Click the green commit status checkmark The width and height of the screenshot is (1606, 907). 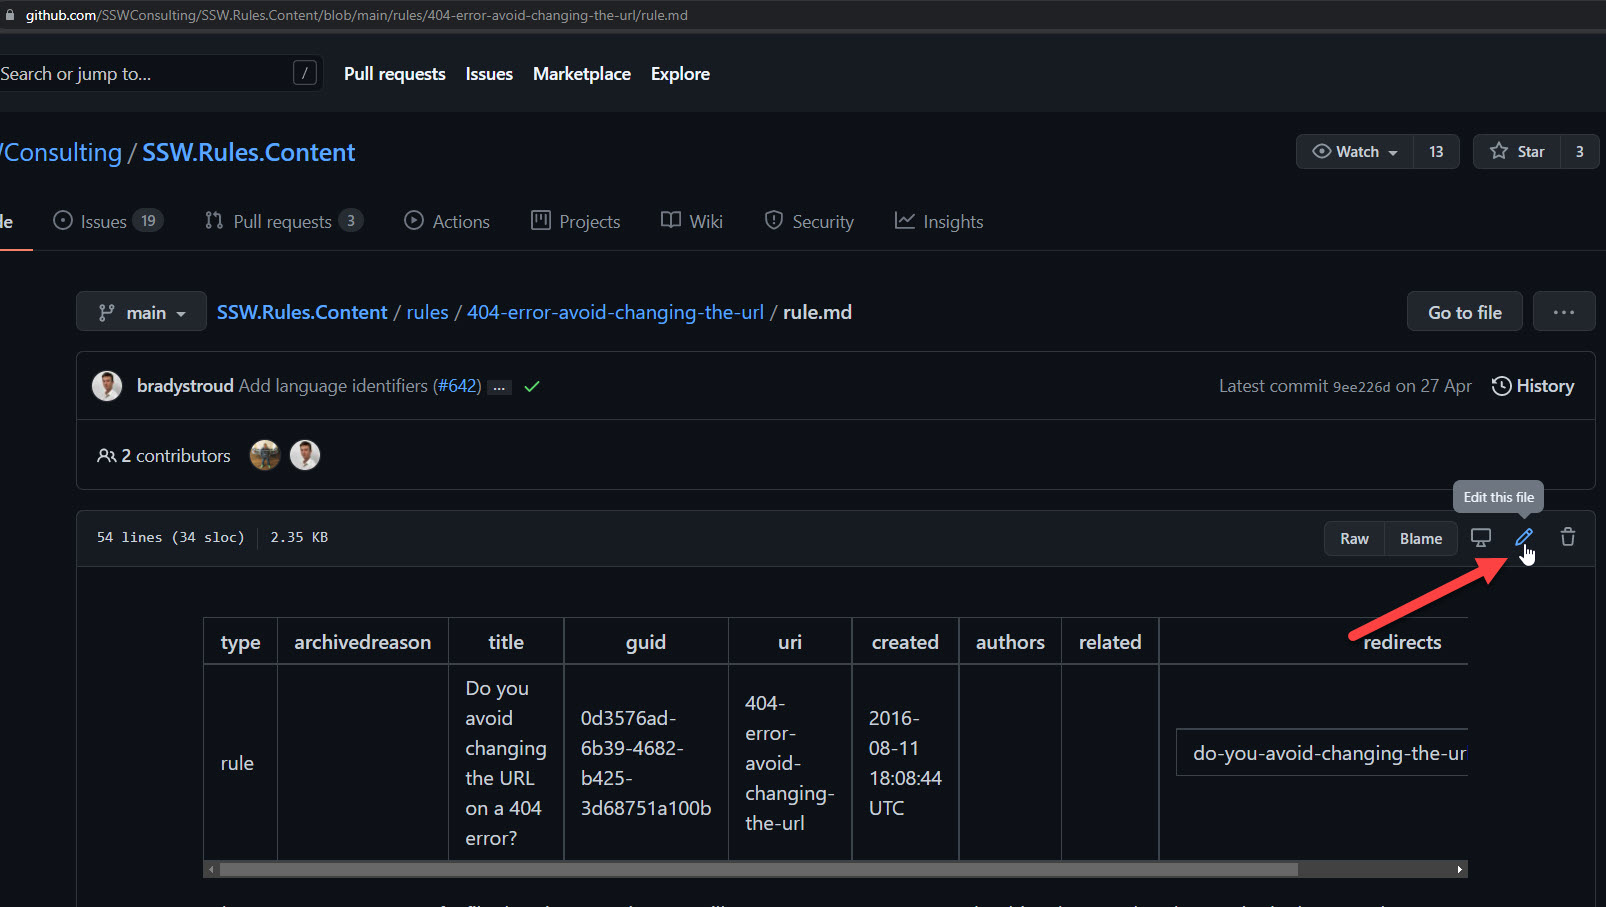(x=532, y=386)
